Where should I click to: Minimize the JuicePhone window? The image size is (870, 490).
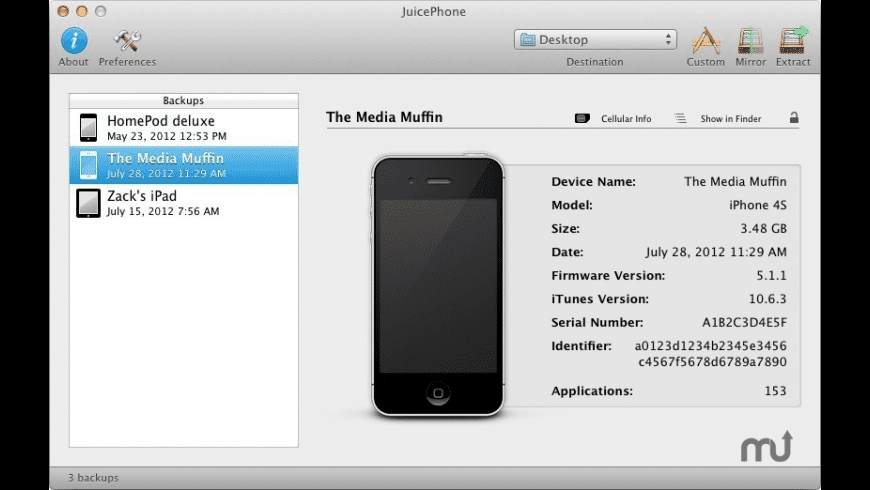(82, 11)
